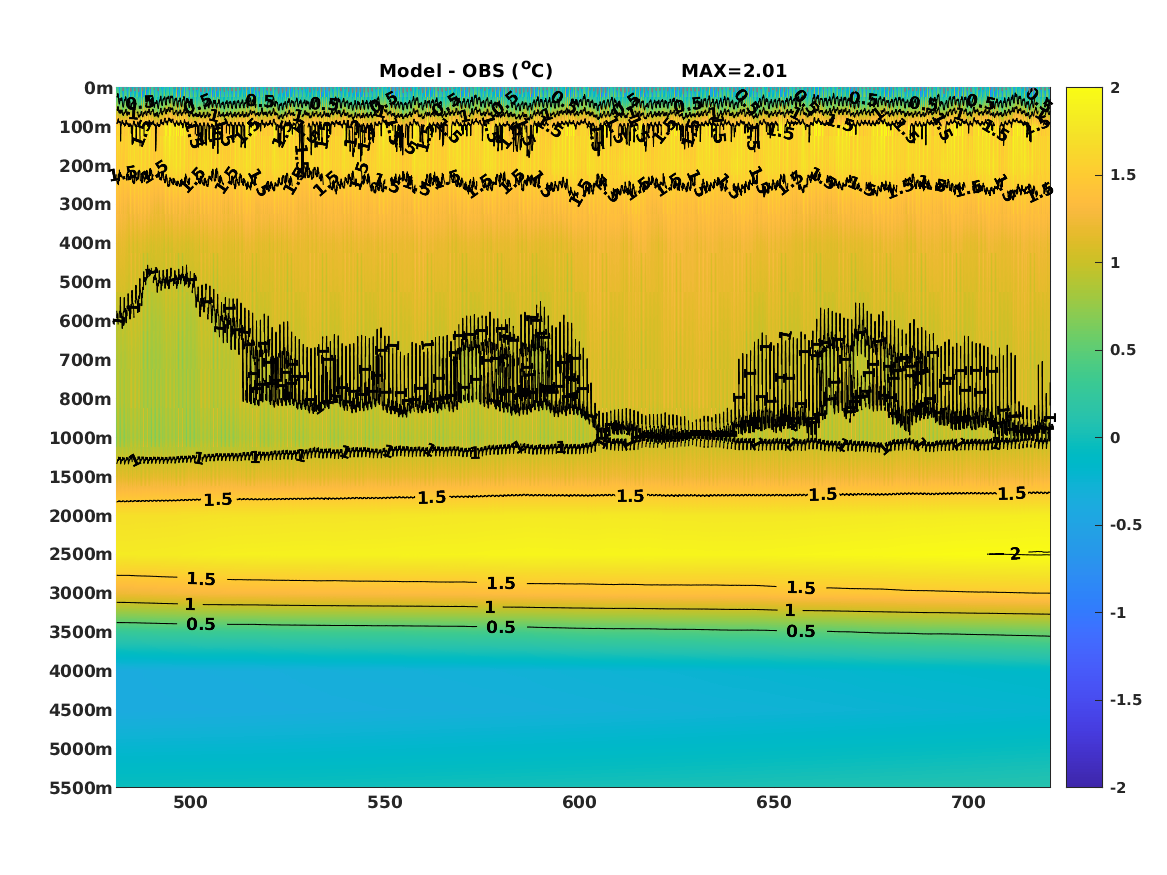Click the '2000m' depth axis label
Viewport: 1167px width, 875px height.
81,516
